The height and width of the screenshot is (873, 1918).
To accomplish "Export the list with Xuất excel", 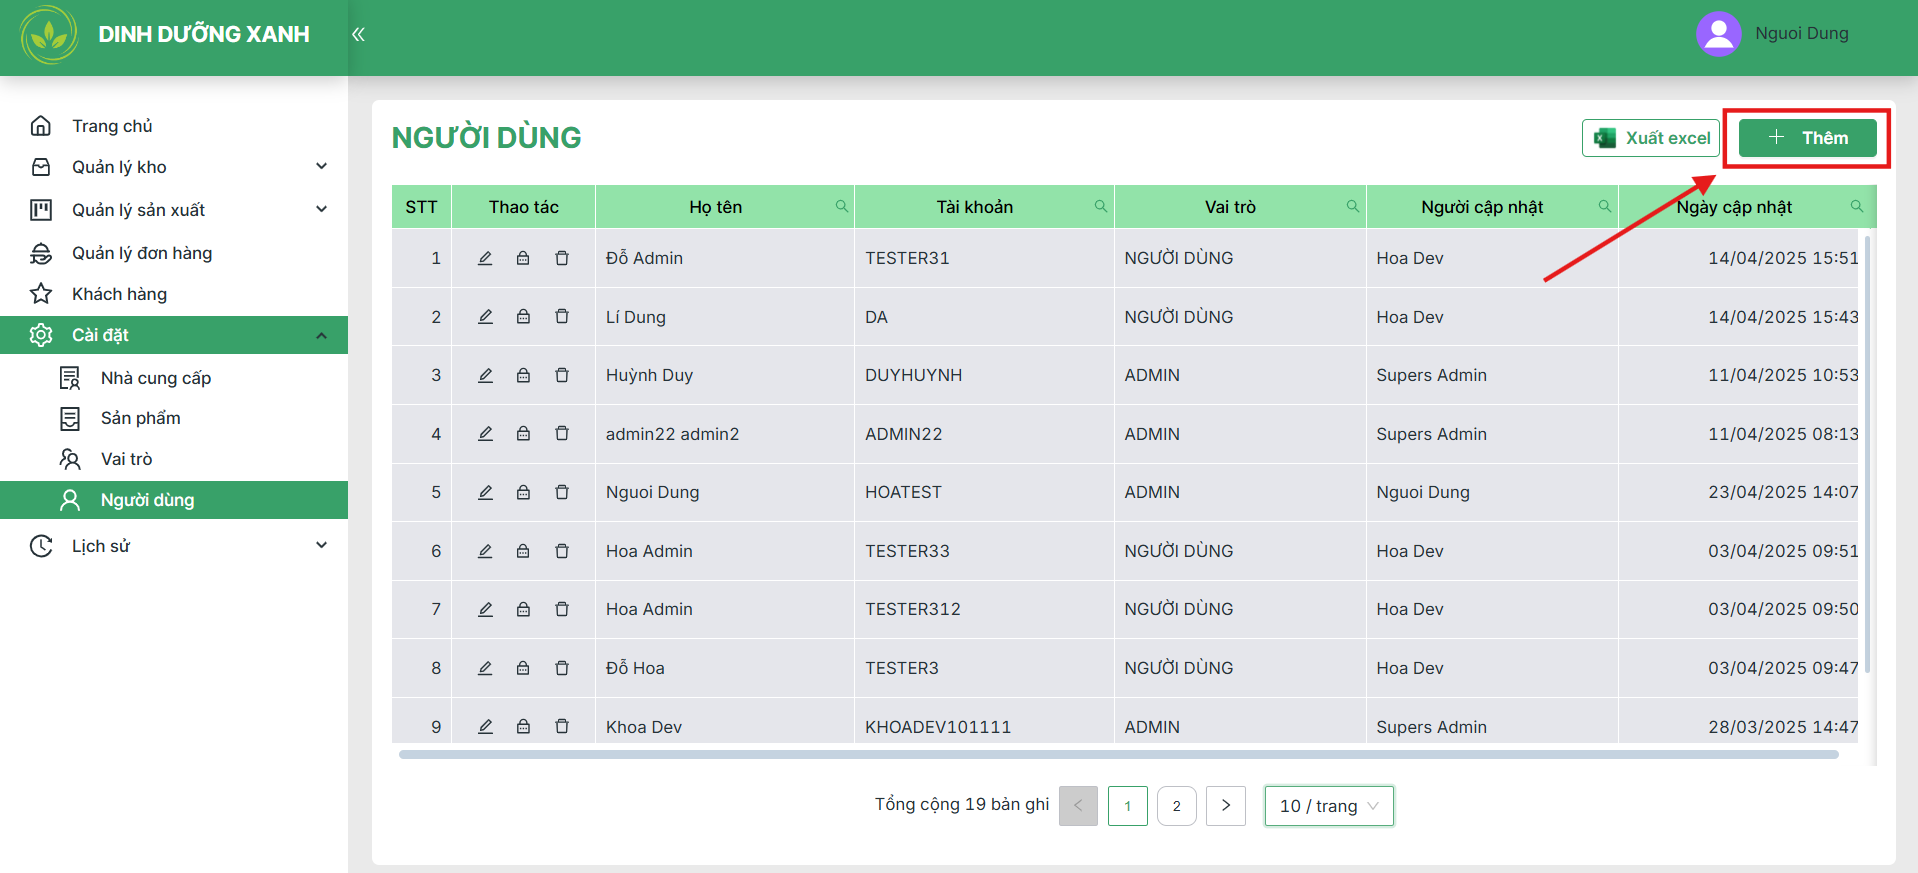I will (x=1651, y=138).
